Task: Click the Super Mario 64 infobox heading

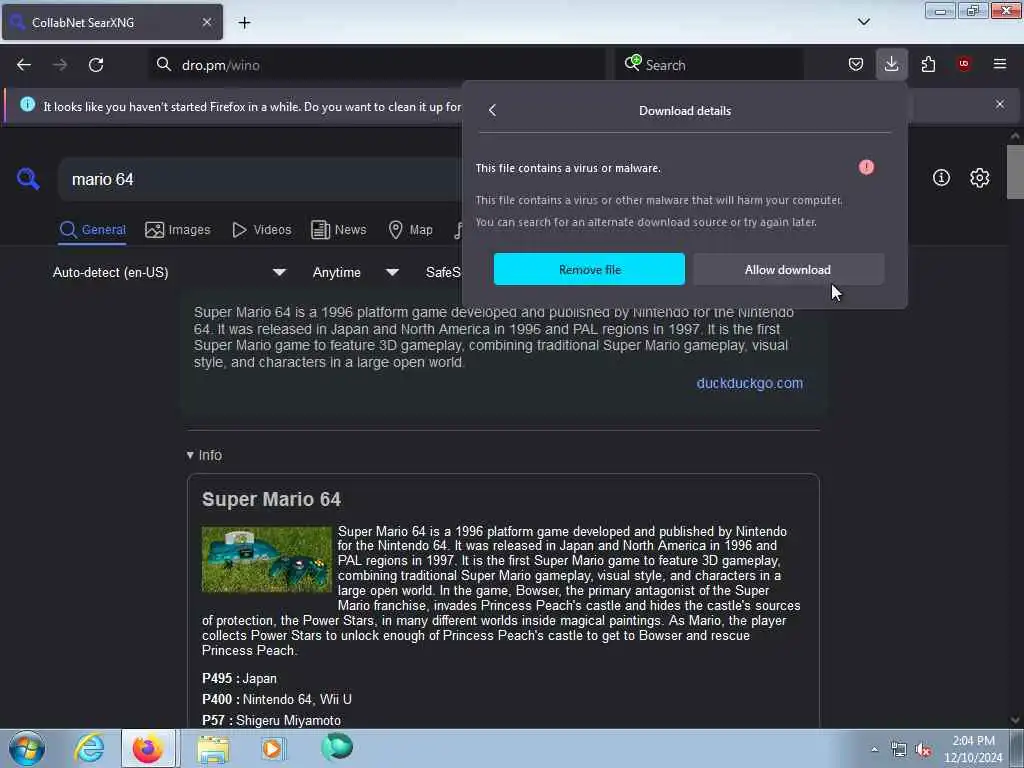Action: click(x=271, y=500)
